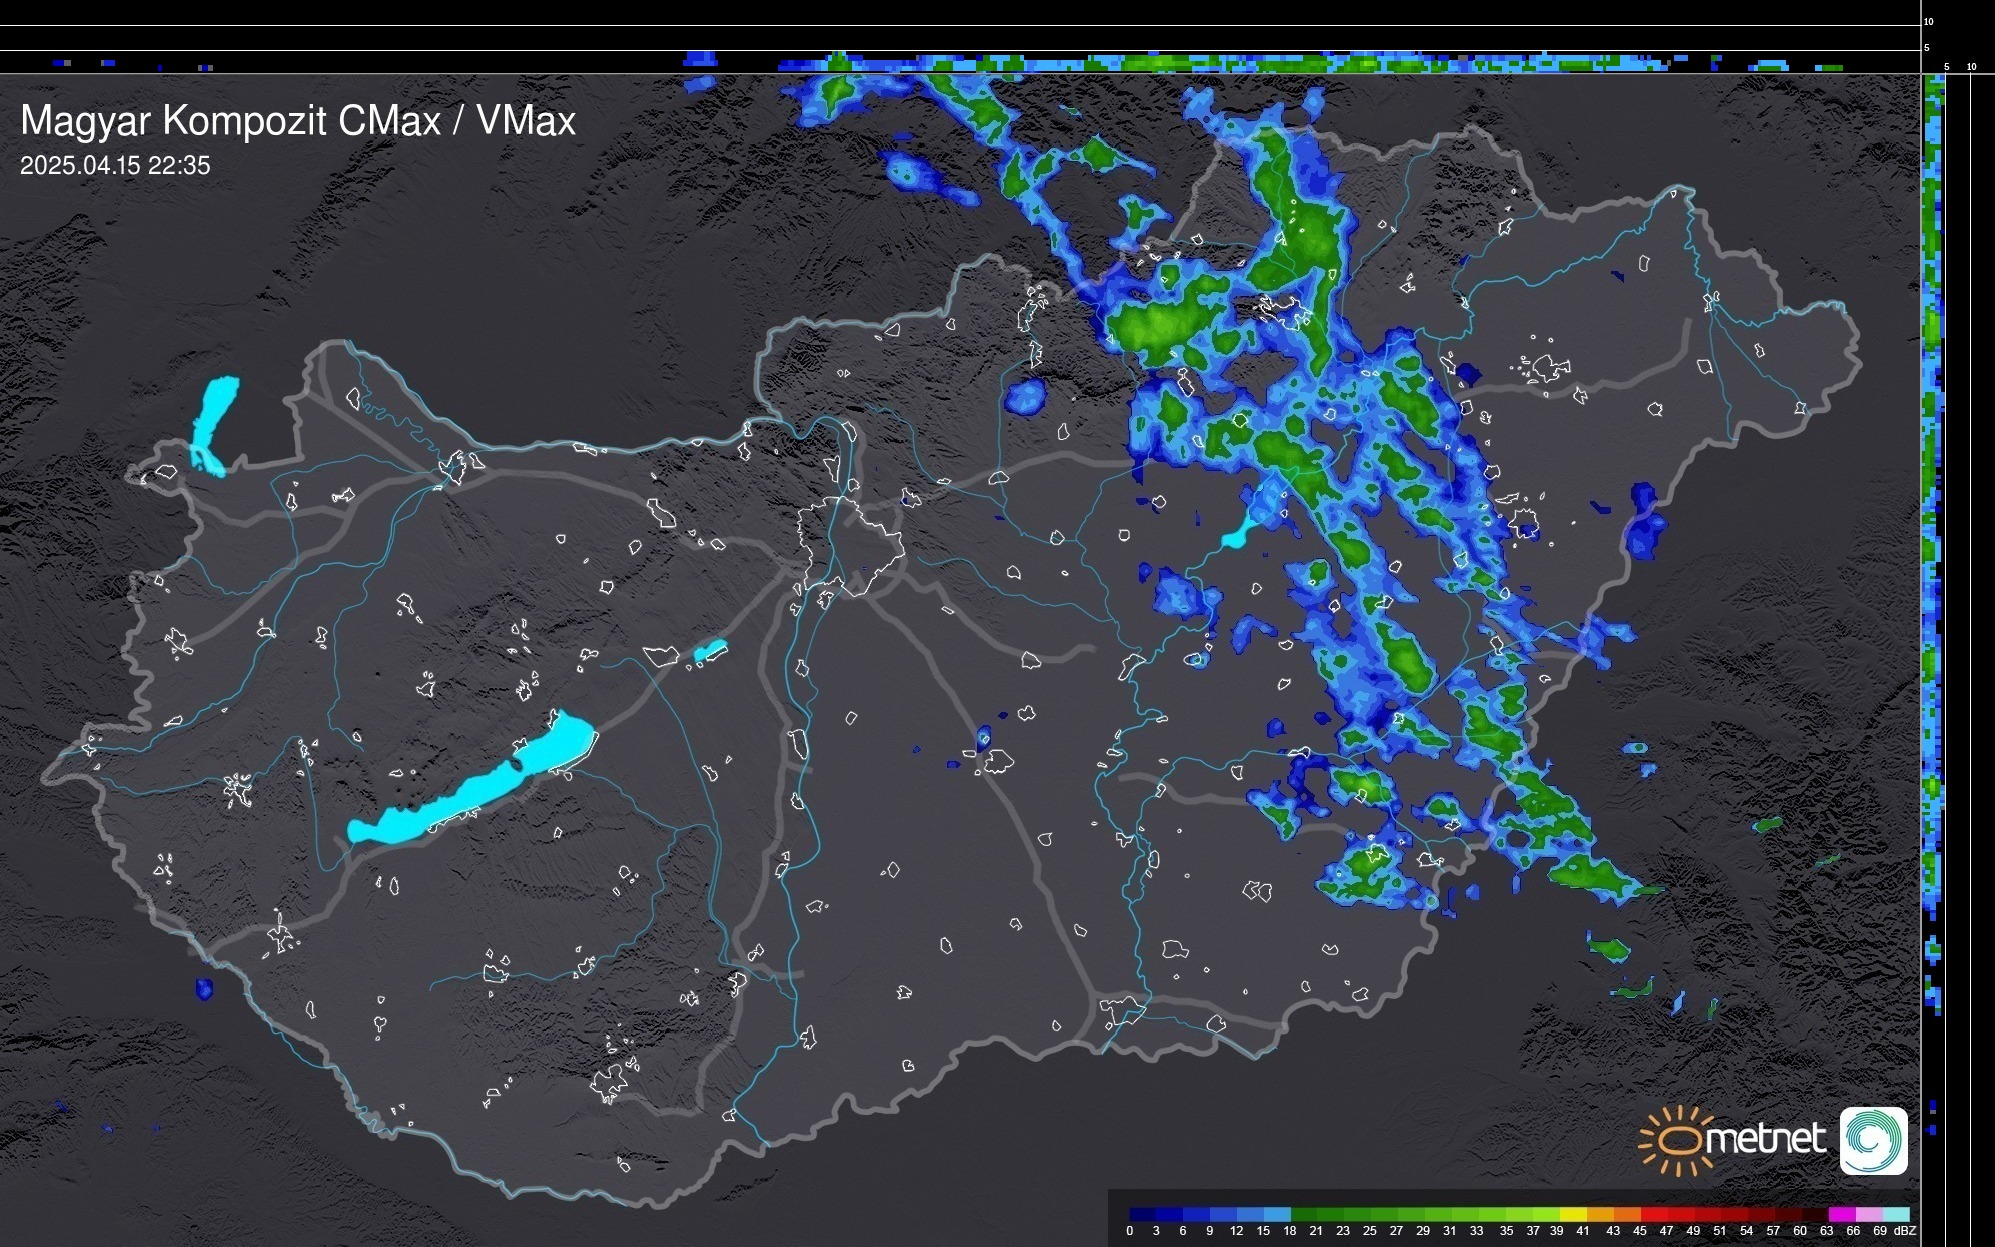1995x1247 pixels.
Task: Pick the light cyan swatch at legend end
Action: 1895,1215
